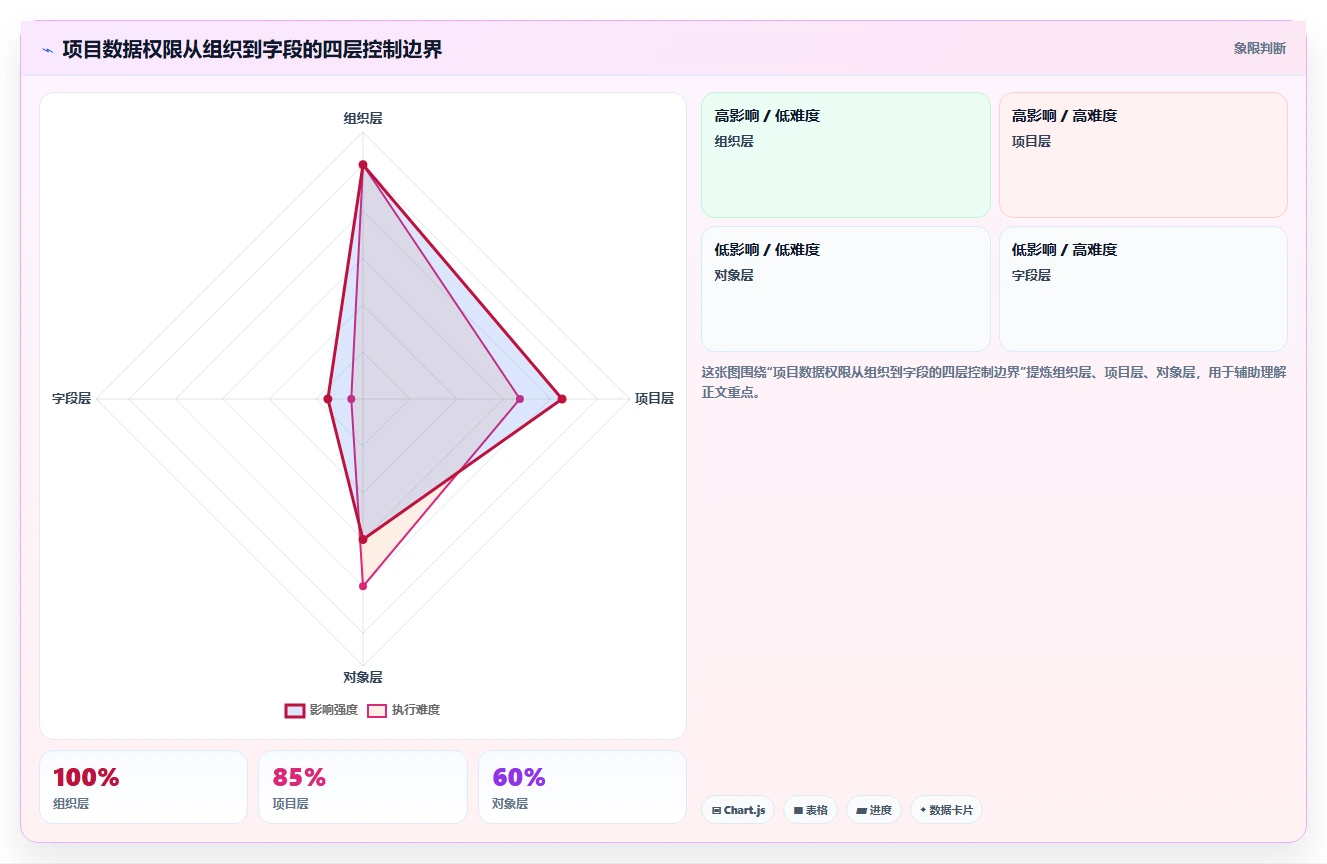Click the 数据卡片 tag chip
1327x864 pixels.
point(946,810)
